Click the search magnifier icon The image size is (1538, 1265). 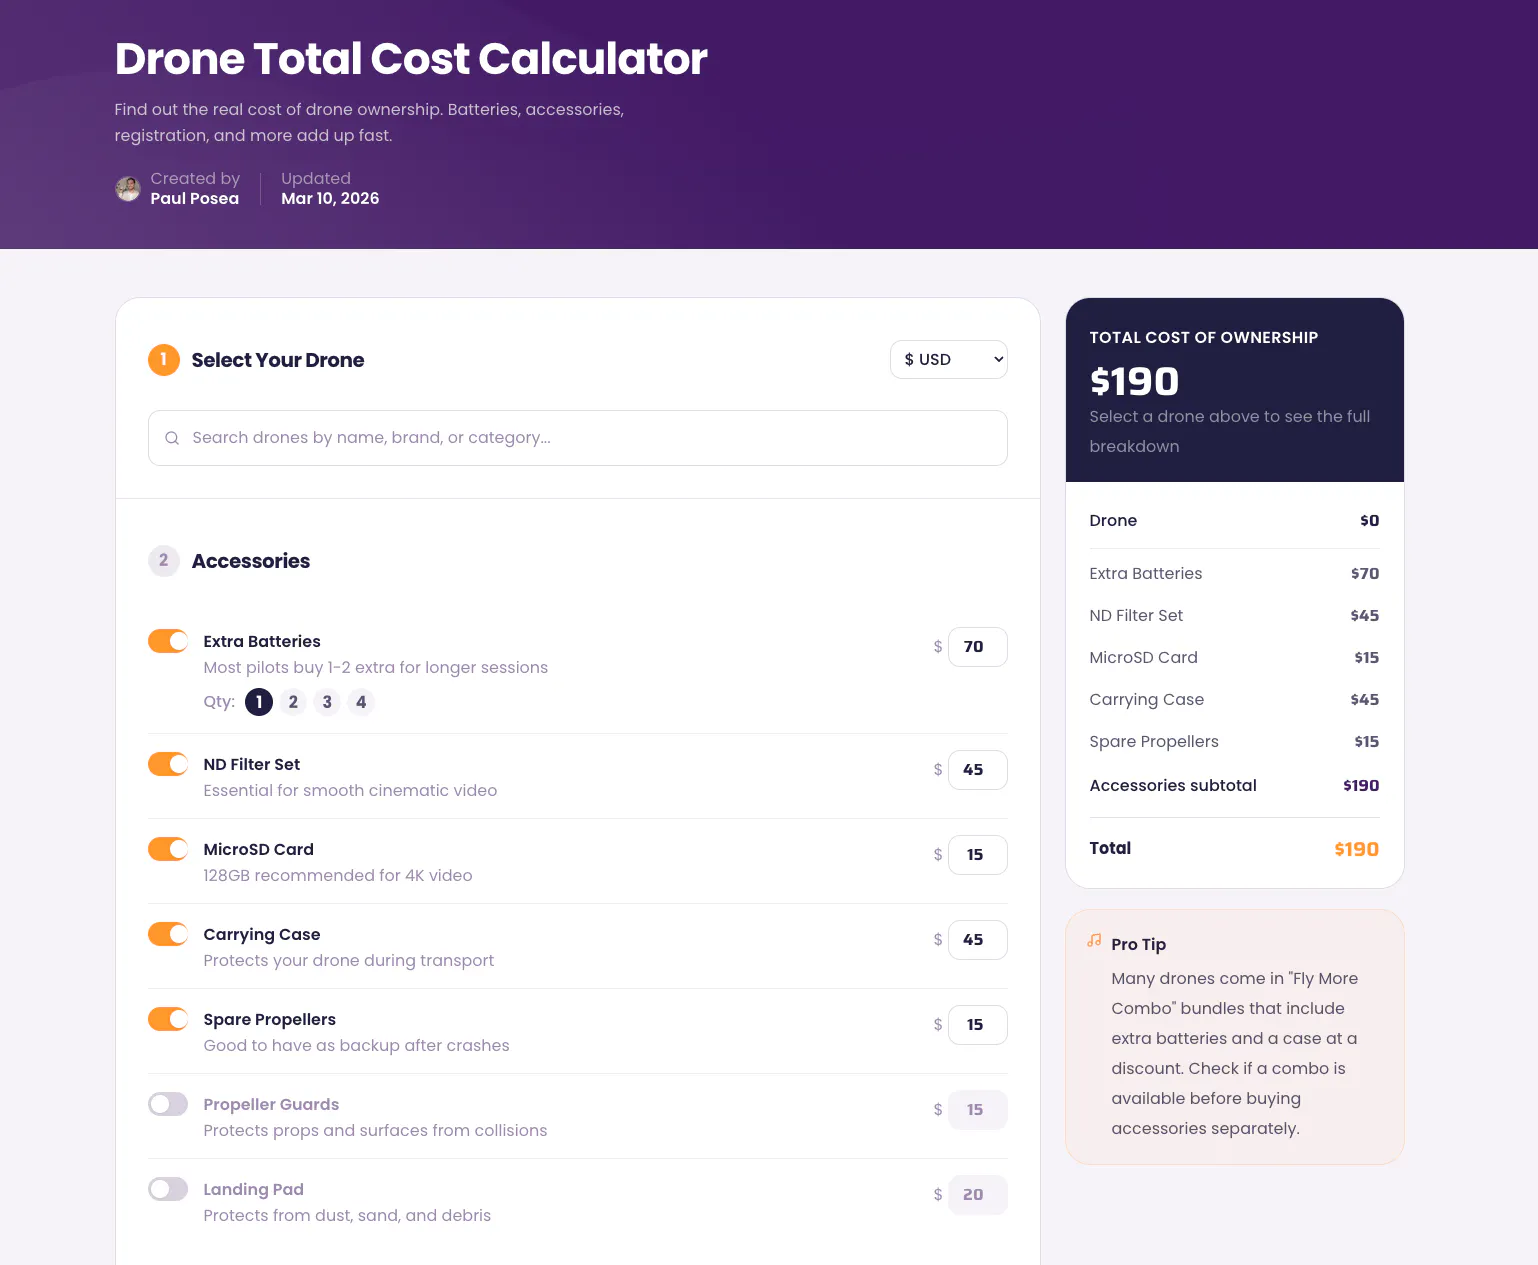click(x=172, y=438)
